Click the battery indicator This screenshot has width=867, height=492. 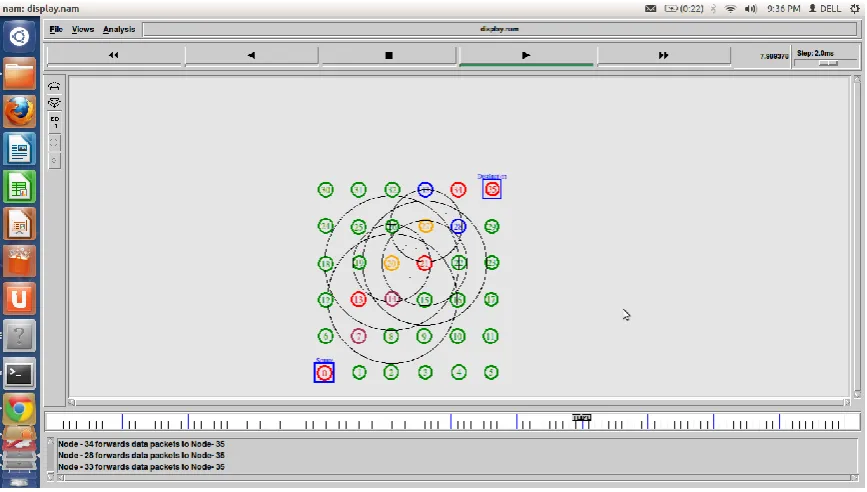(684, 8)
